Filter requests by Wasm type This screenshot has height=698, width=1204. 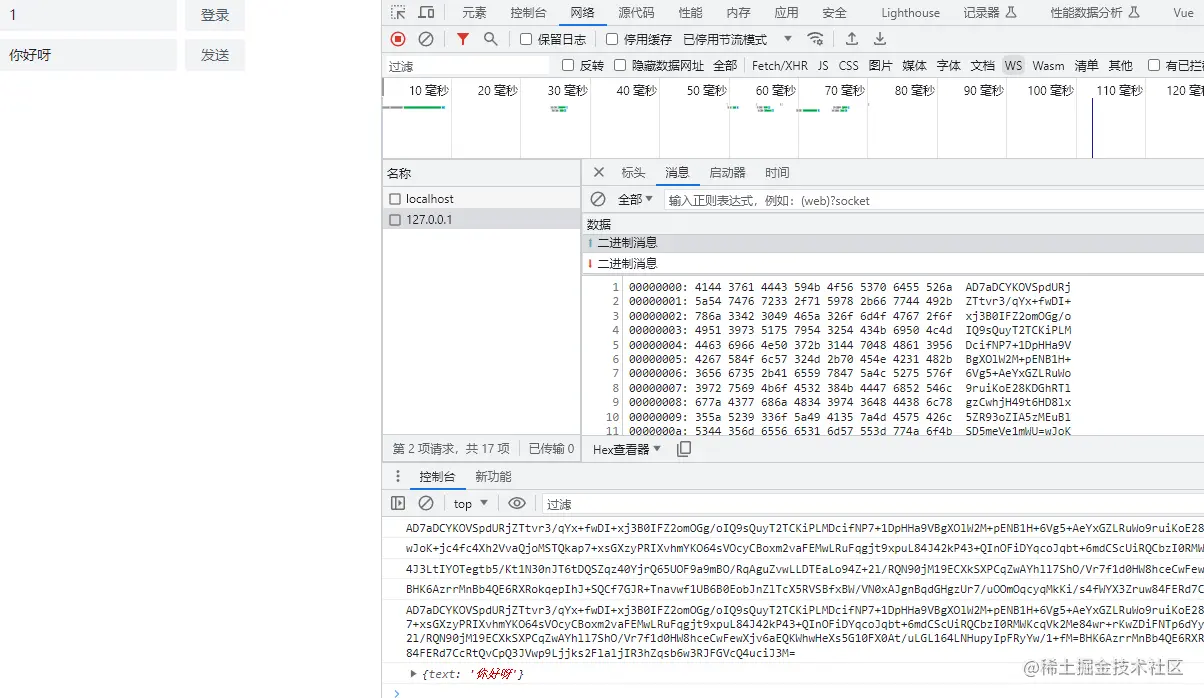[1048, 65]
